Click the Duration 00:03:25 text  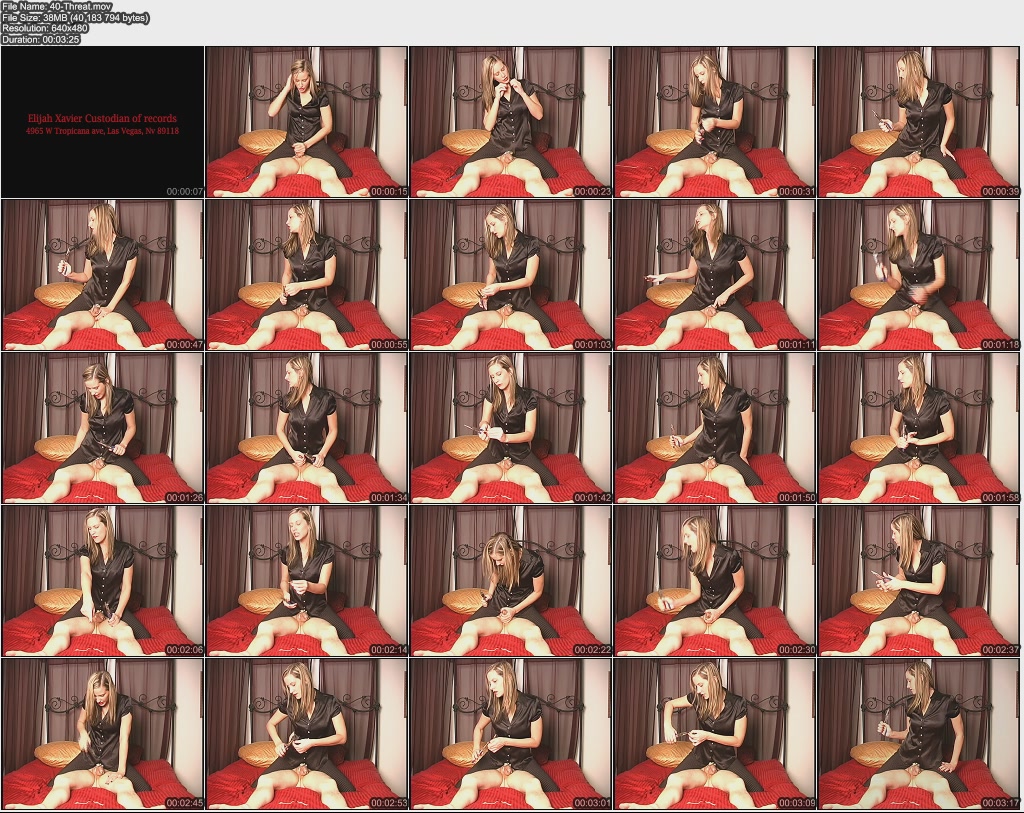tap(46, 41)
